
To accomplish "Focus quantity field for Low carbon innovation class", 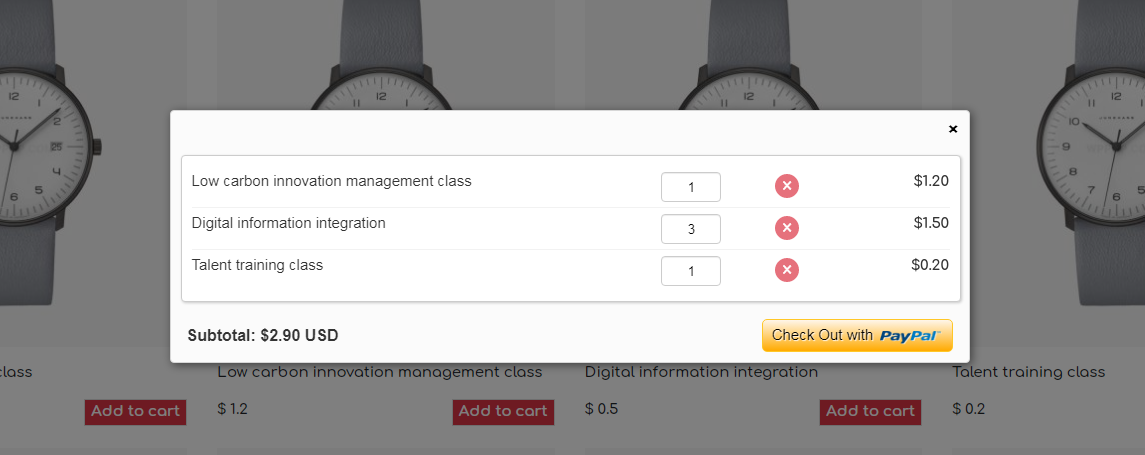I will click(x=690, y=187).
